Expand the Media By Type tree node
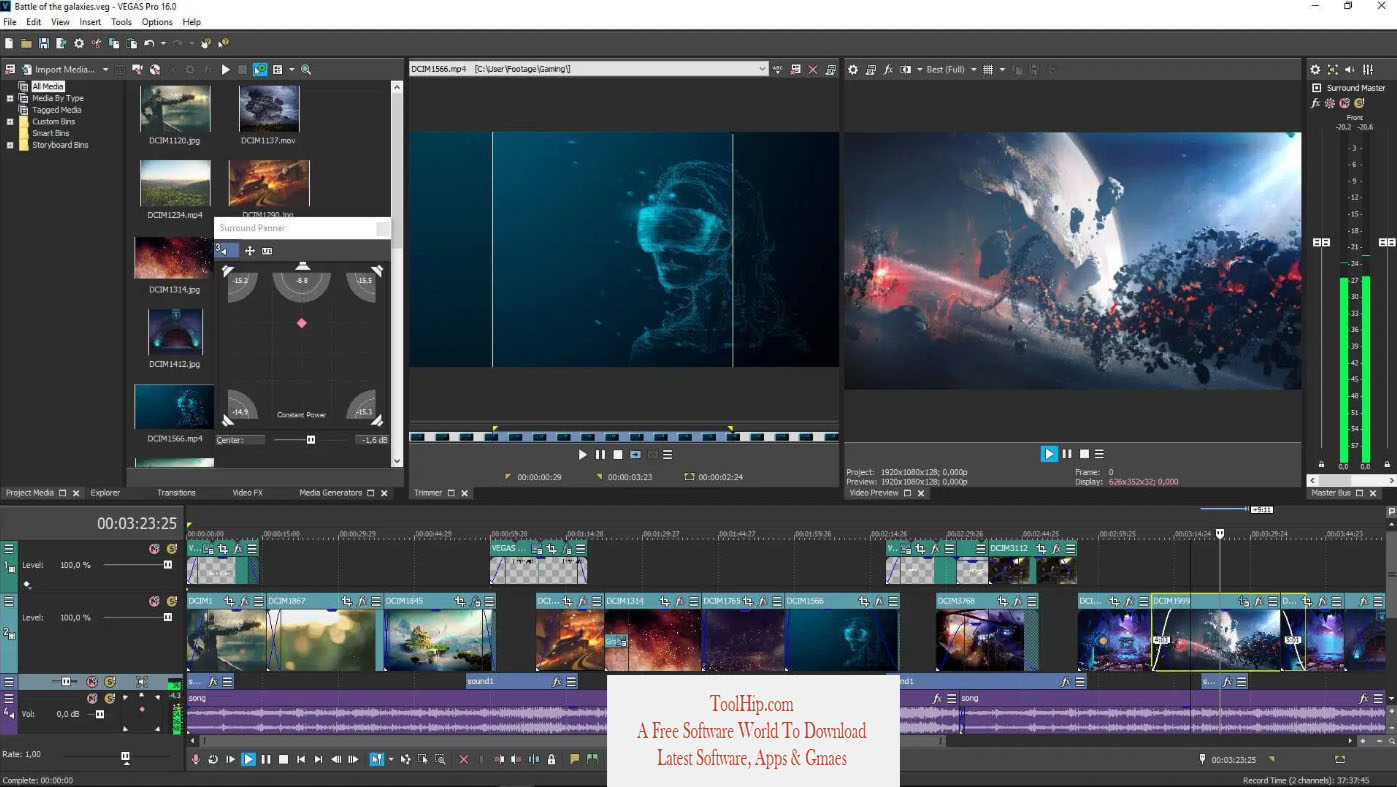Screen dimensions: 1397x787 coord(10,98)
